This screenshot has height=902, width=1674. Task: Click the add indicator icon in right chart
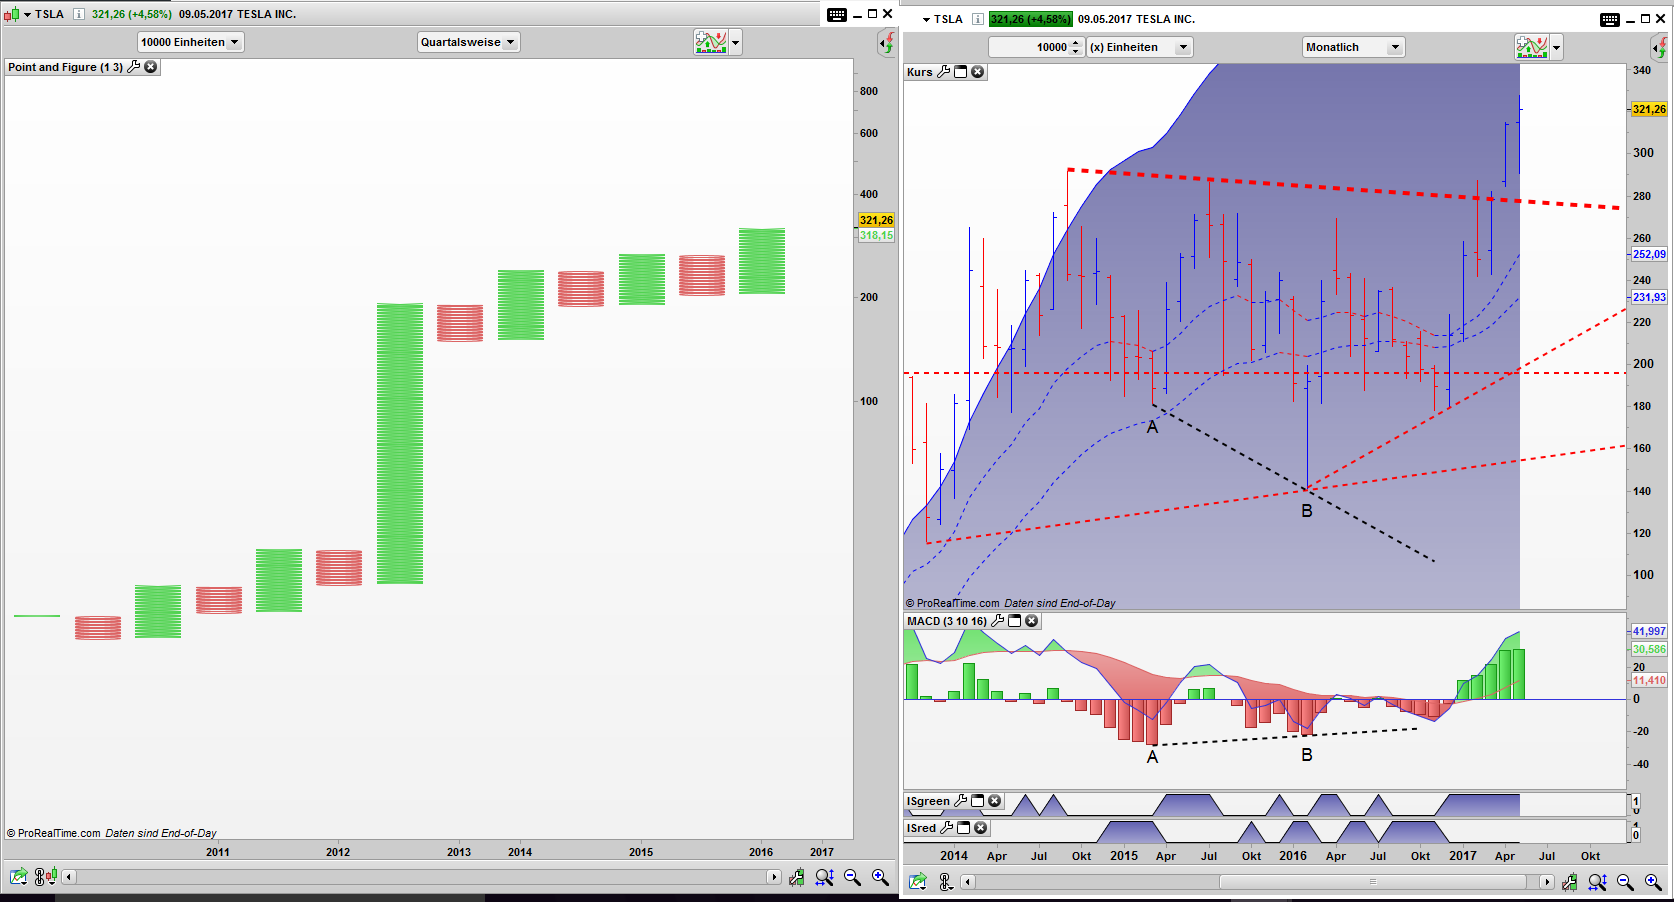(x=1531, y=47)
